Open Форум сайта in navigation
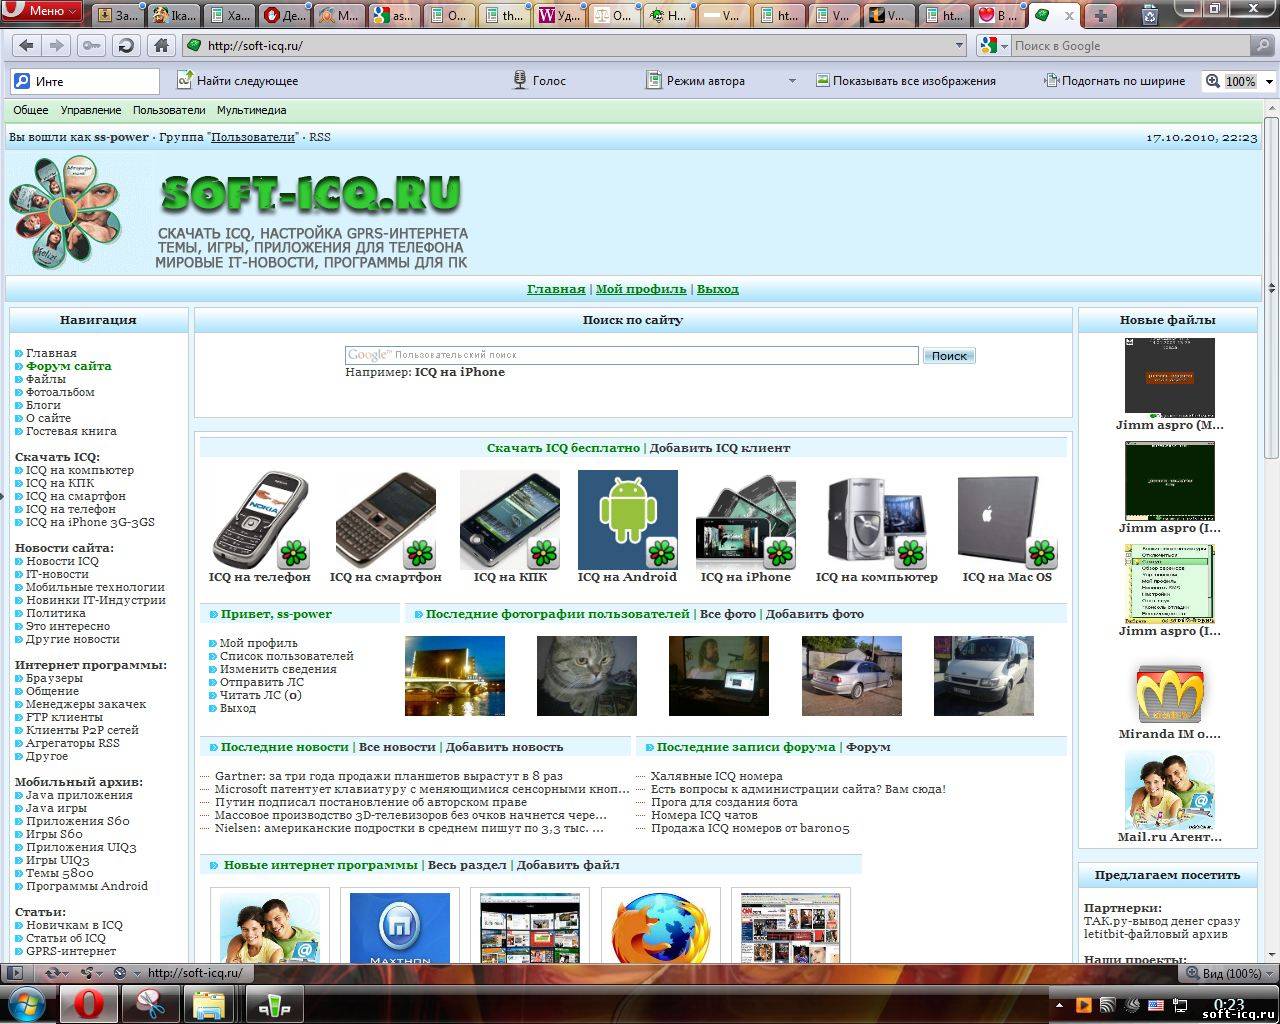The height and width of the screenshot is (1024, 1280). point(69,366)
